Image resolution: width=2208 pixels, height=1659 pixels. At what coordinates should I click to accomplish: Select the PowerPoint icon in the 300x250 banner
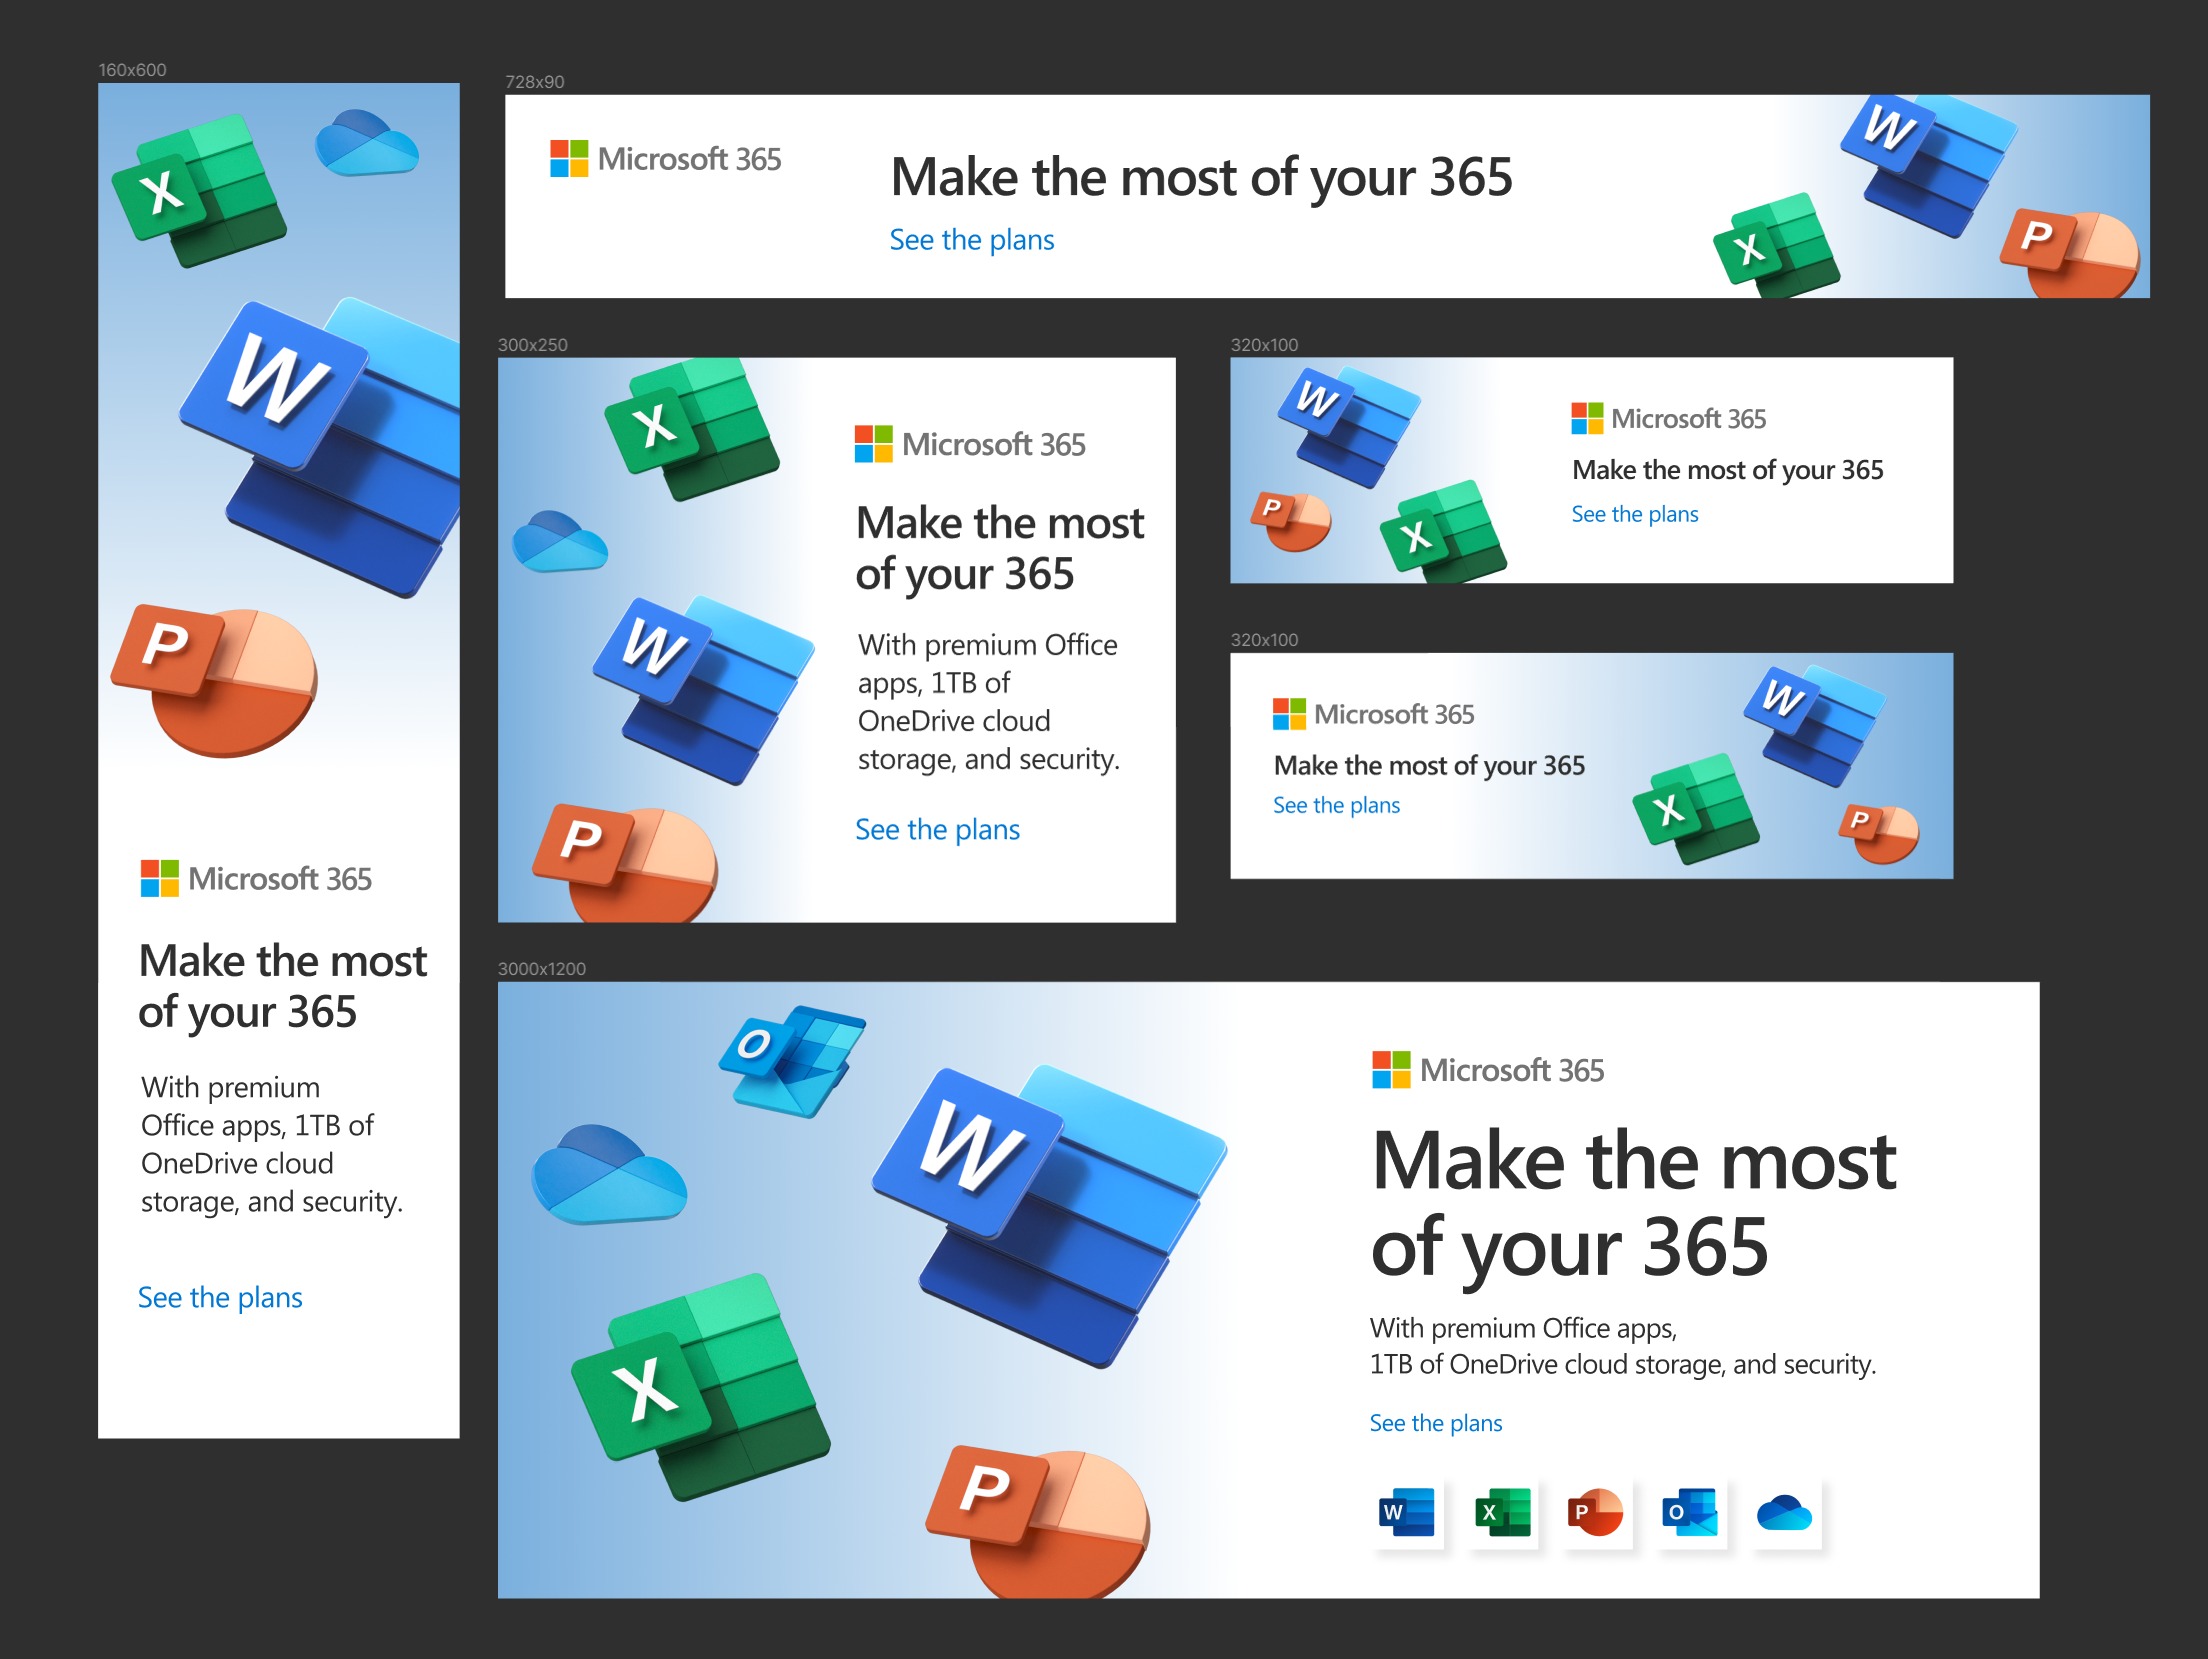click(x=625, y=862)
